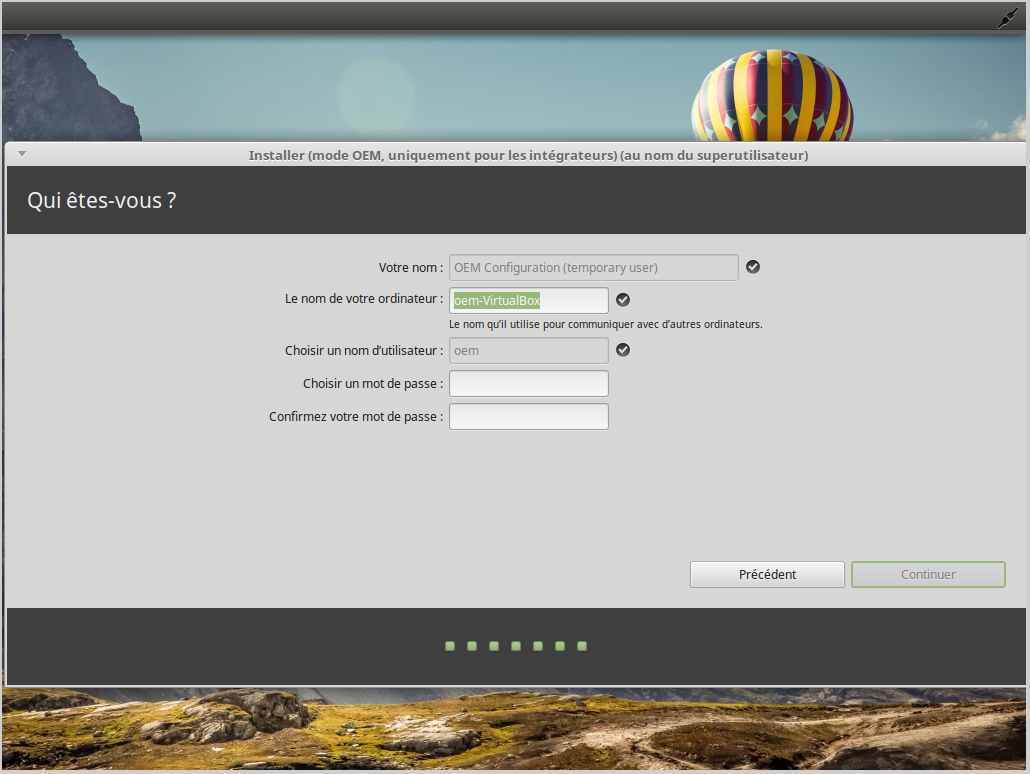Screen dimensions: 1030x774
Task: Go back with the Précédent button
Action: pyautogui.click(x=767, y=575)
